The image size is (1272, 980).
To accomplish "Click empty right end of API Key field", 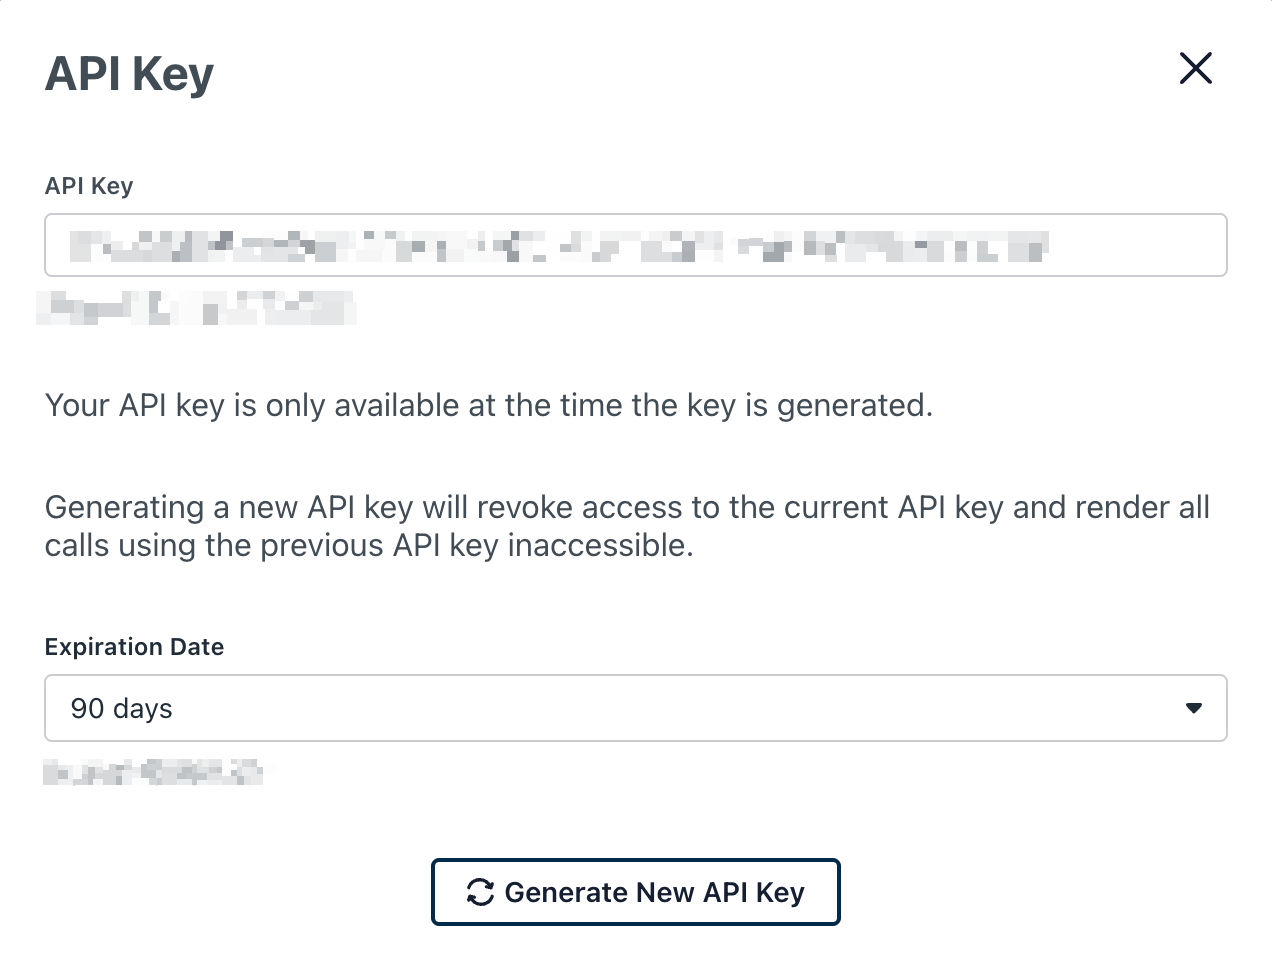I will (1138, 245).
